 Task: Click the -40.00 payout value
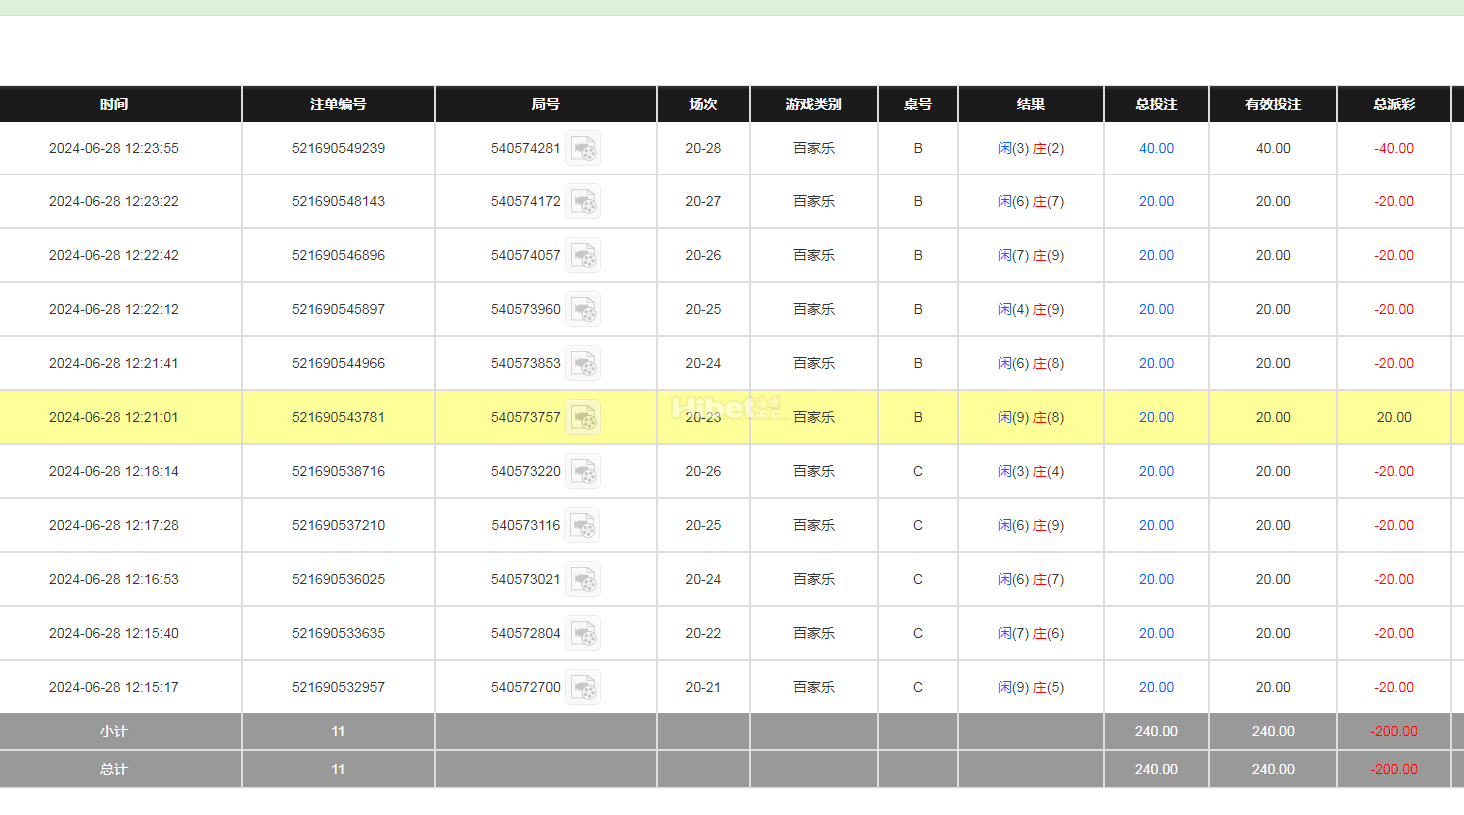1394,148
